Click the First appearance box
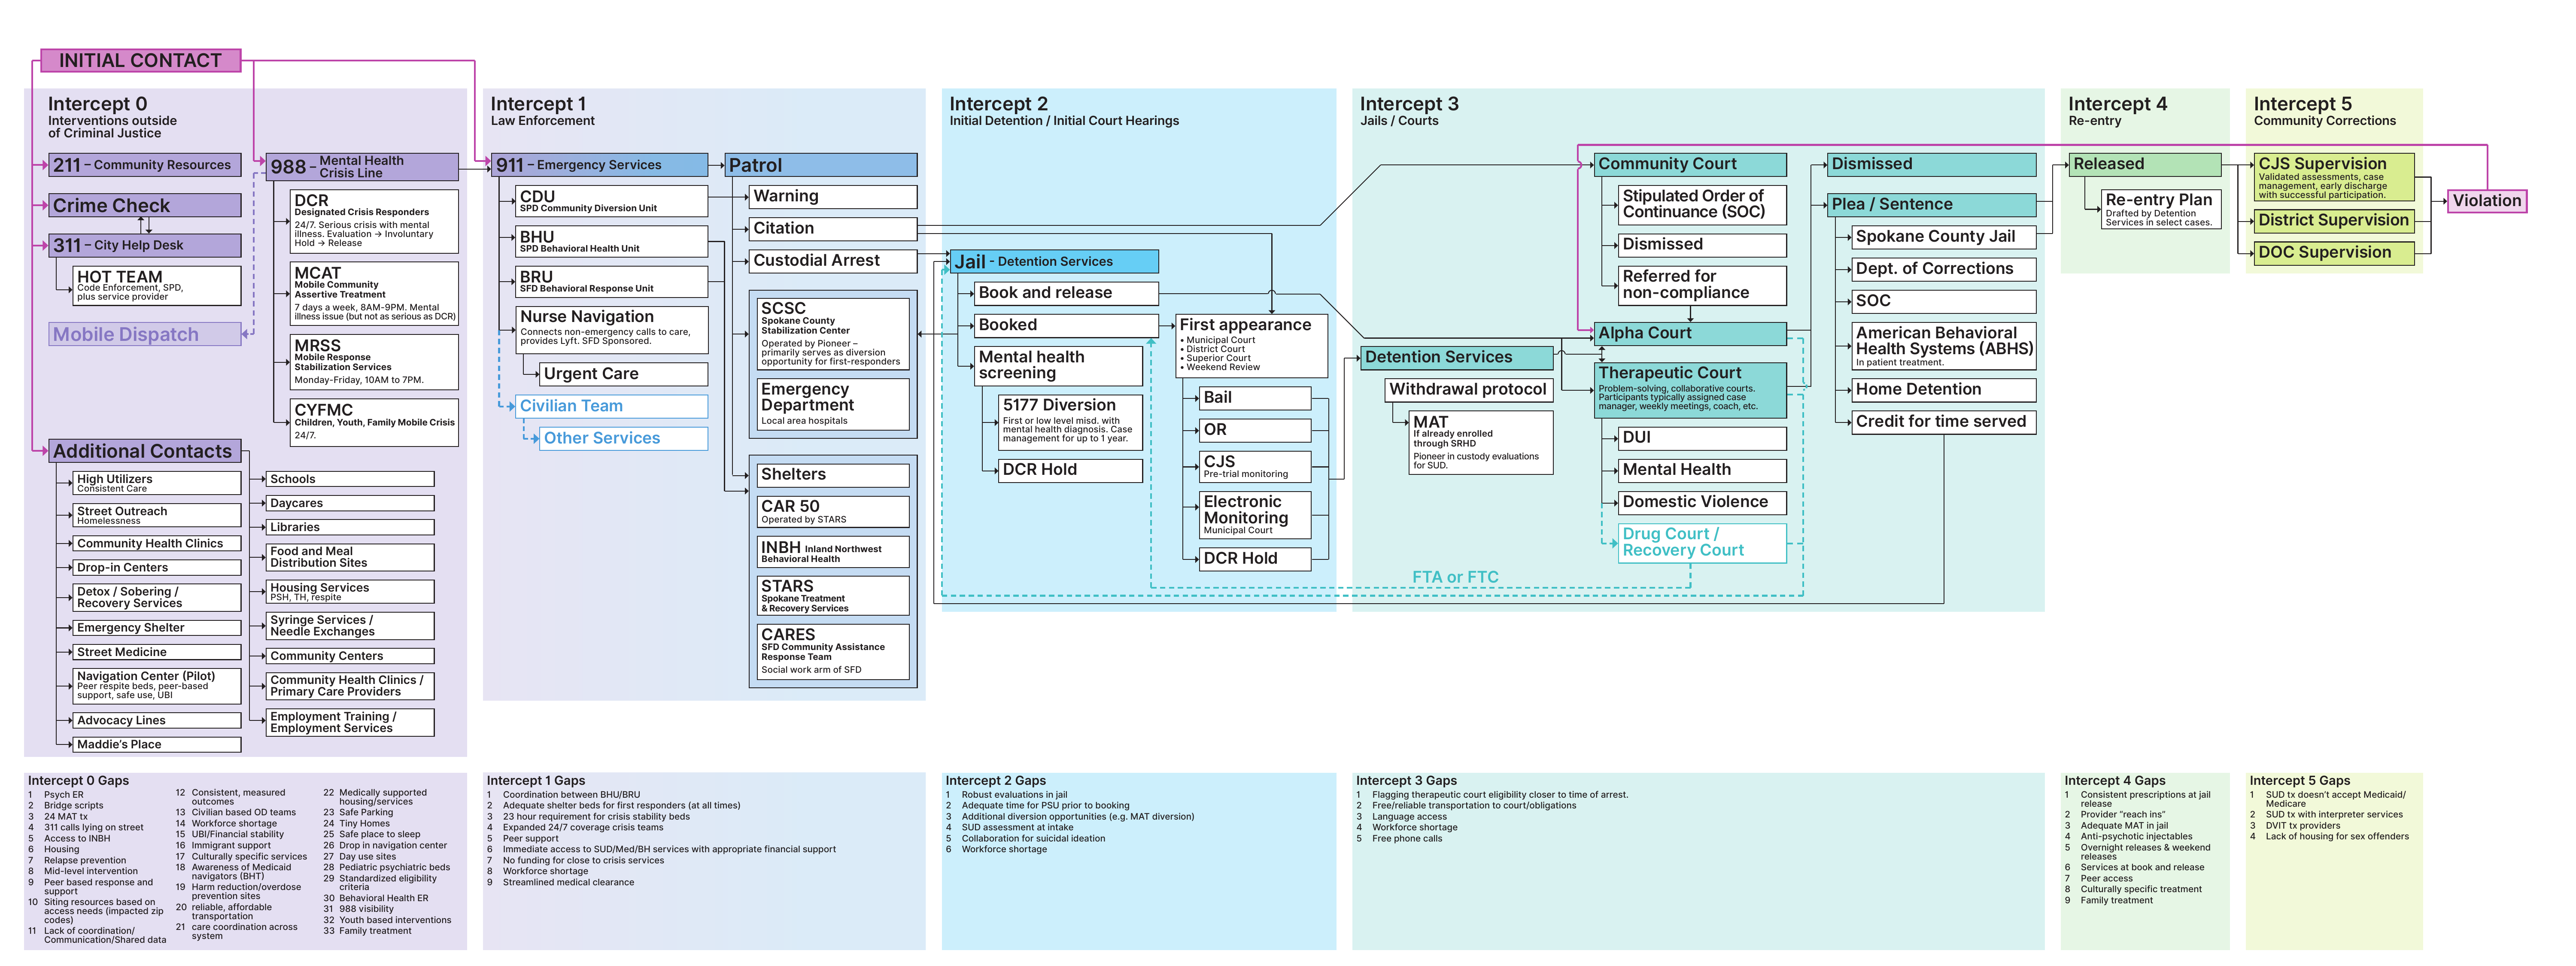The image size is (2576, 966). click(x=1251, y=346)
